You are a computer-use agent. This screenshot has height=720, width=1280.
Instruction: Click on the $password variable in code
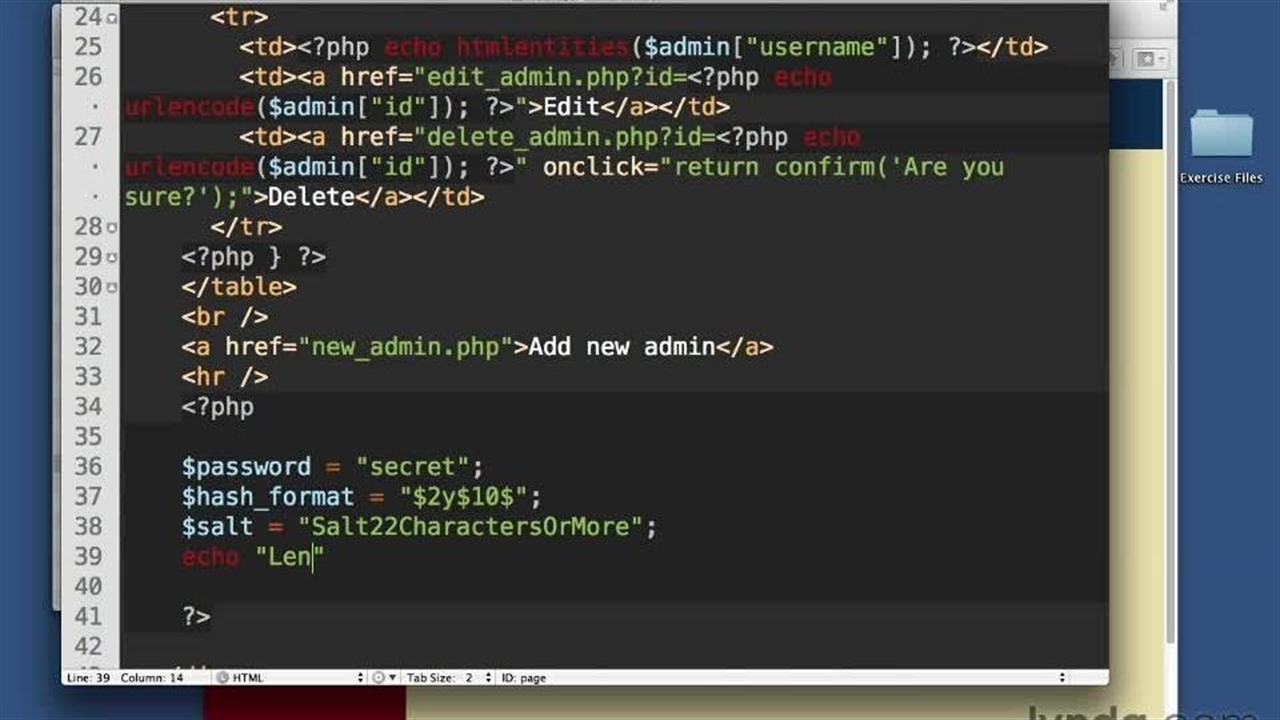point(246,467)
